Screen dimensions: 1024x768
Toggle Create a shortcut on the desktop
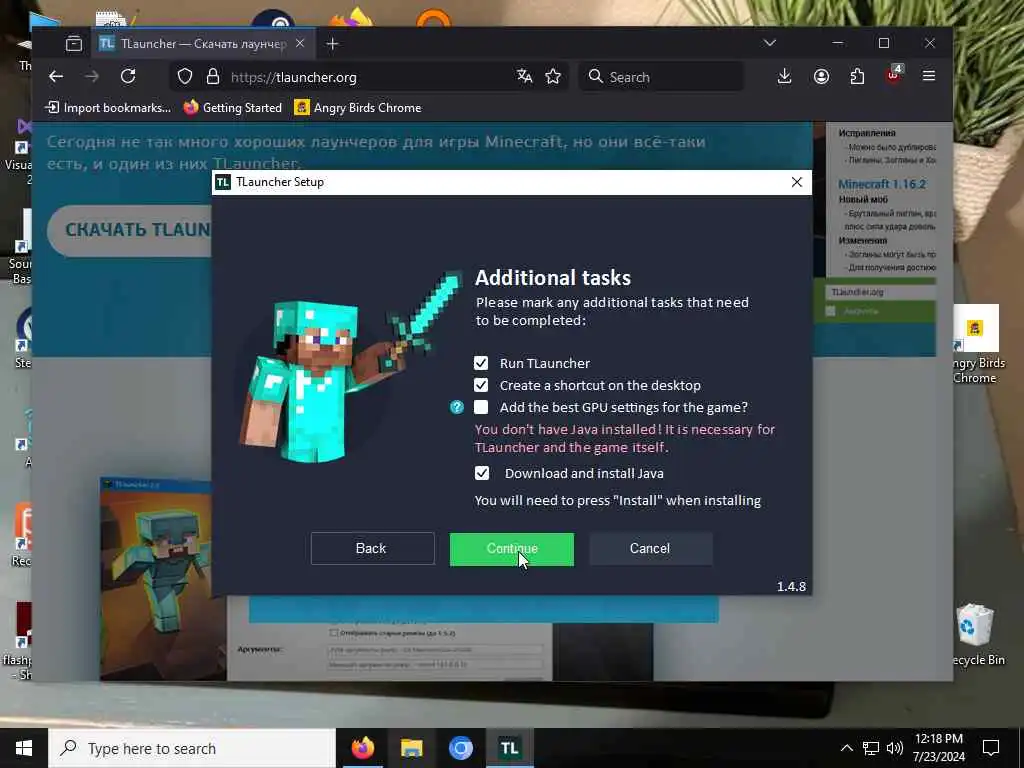[481, 385]
